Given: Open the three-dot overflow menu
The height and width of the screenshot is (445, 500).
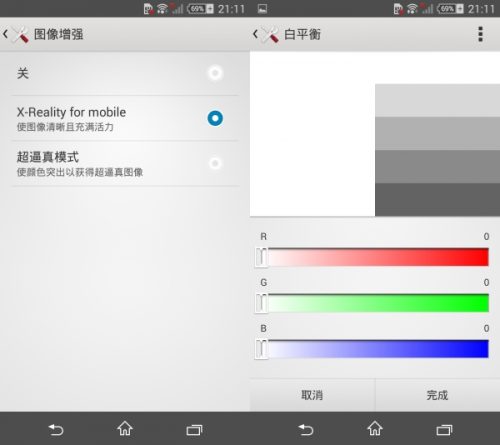Looking at the screenshot, I should tap(480, 34).
